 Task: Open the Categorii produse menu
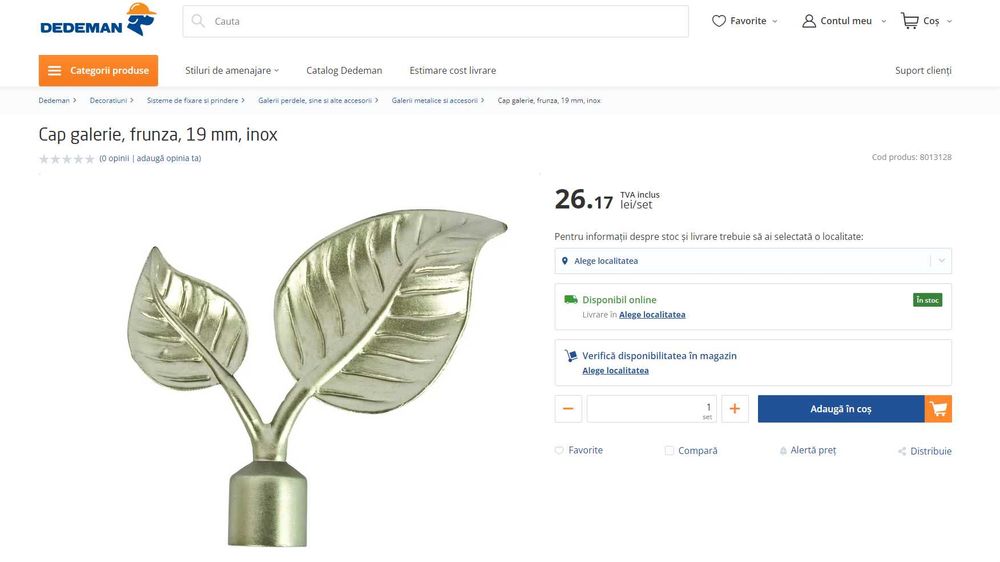[x=98, y=71]
